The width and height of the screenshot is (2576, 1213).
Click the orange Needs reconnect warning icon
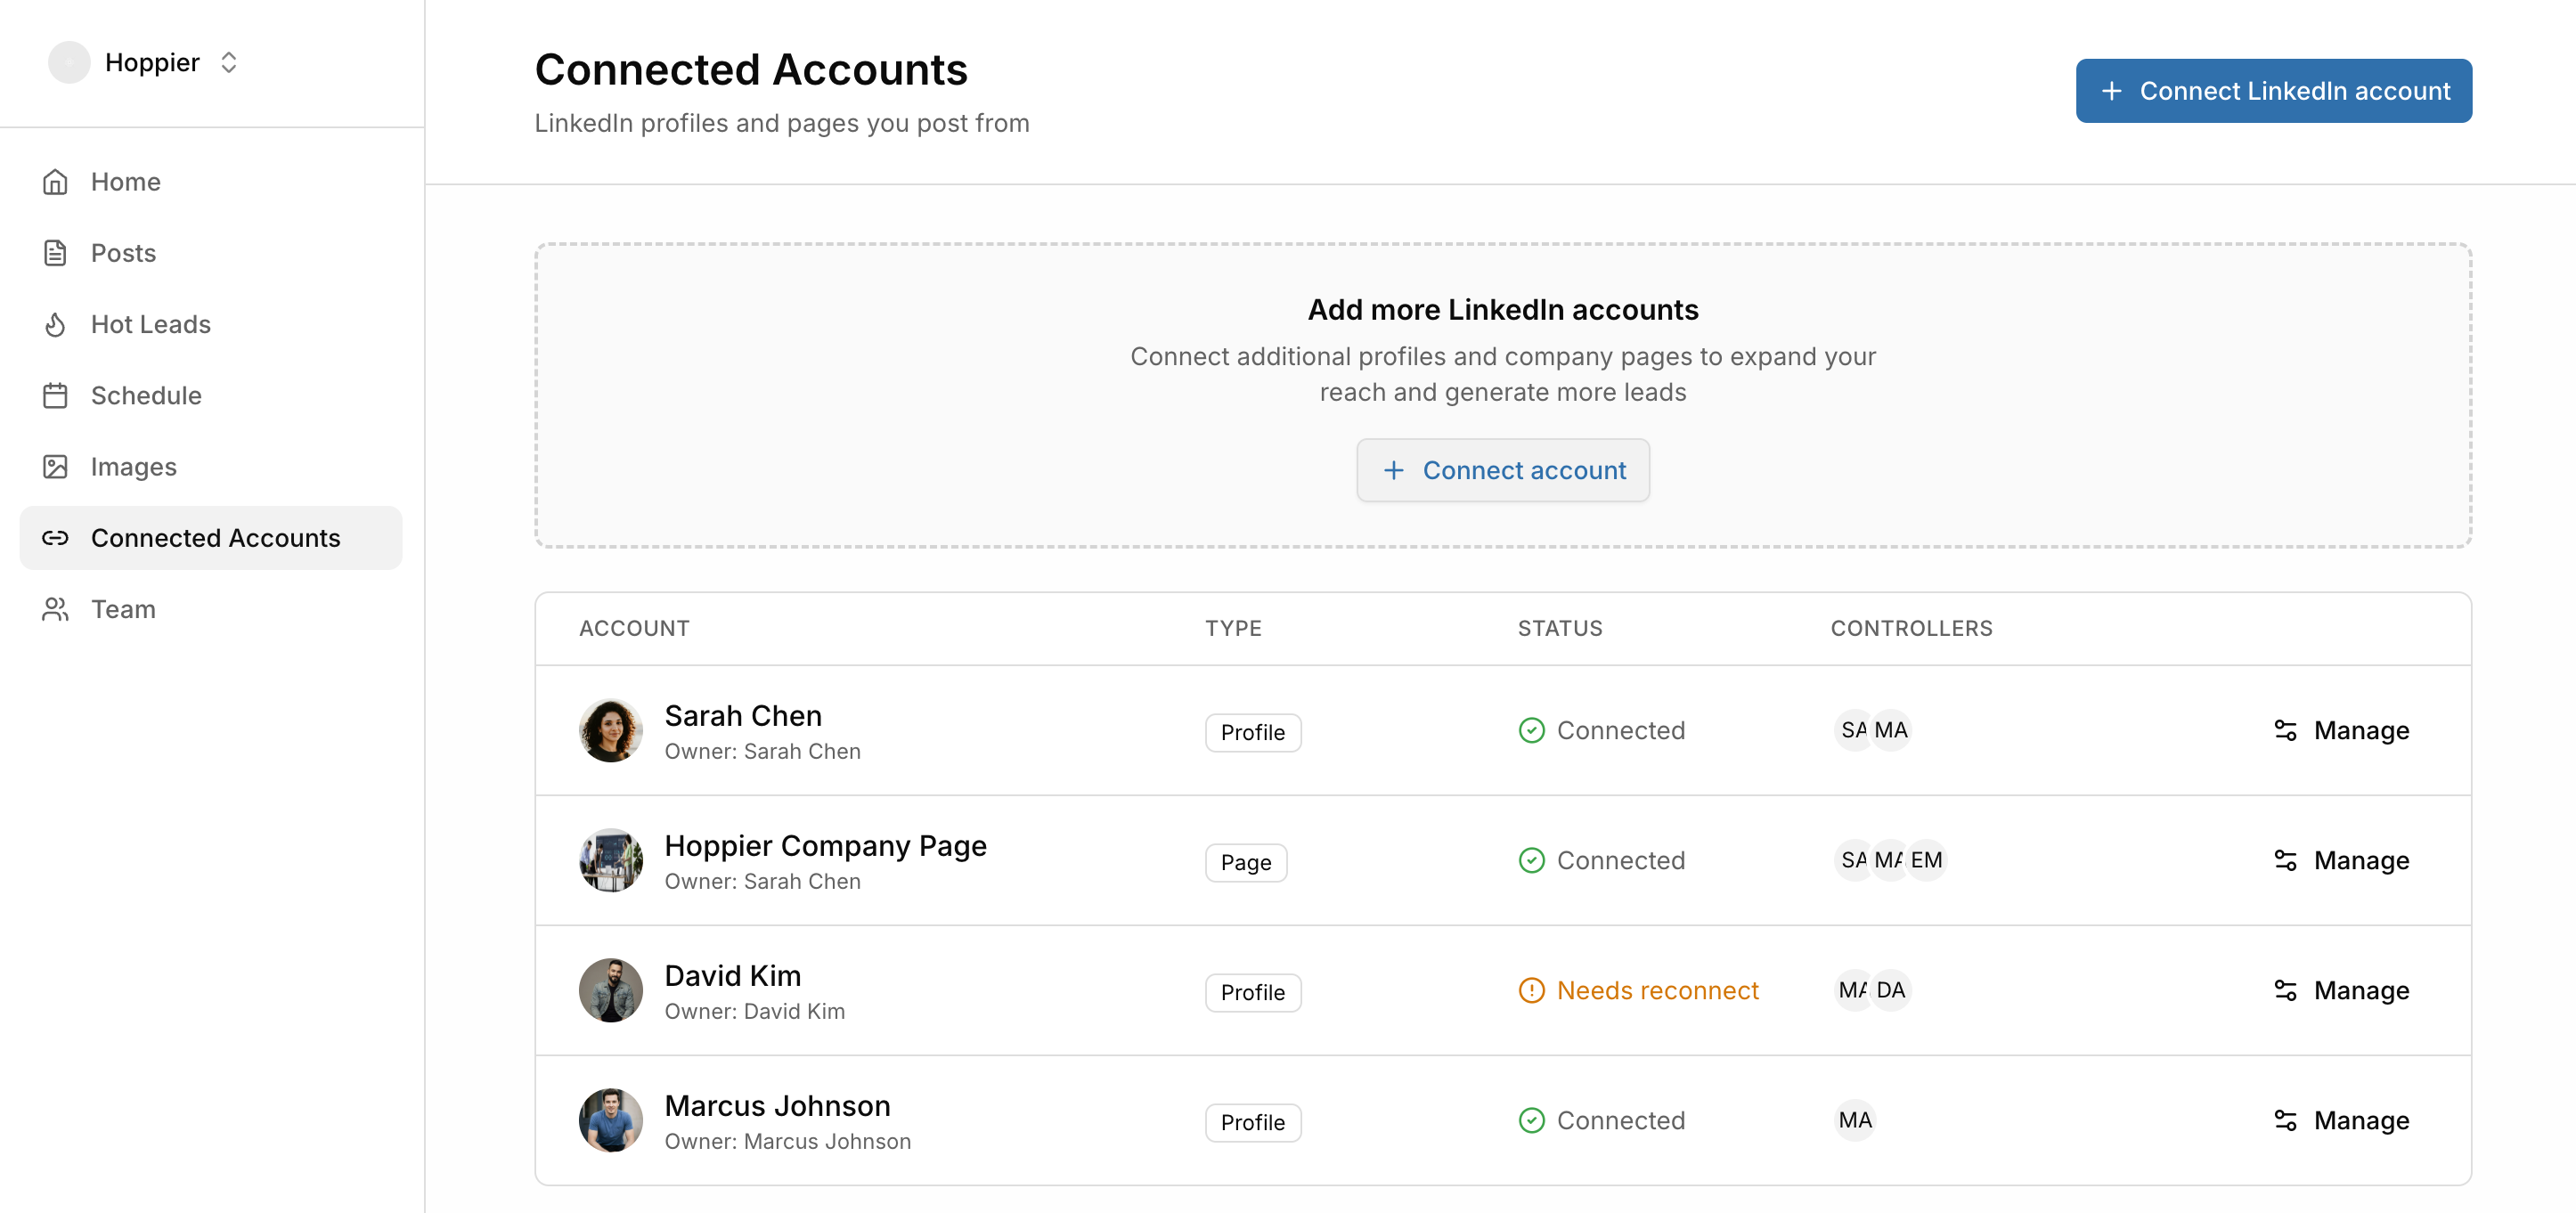1531,990
